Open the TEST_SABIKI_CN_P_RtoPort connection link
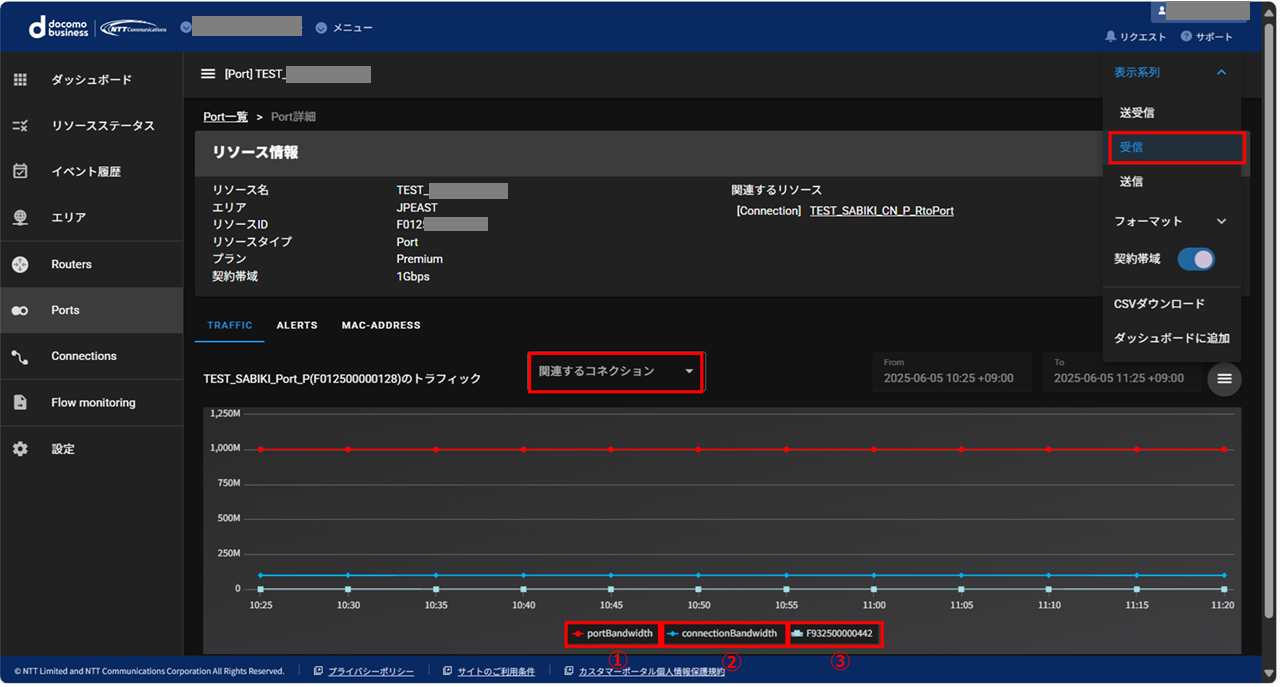 [x=881, y=211]
